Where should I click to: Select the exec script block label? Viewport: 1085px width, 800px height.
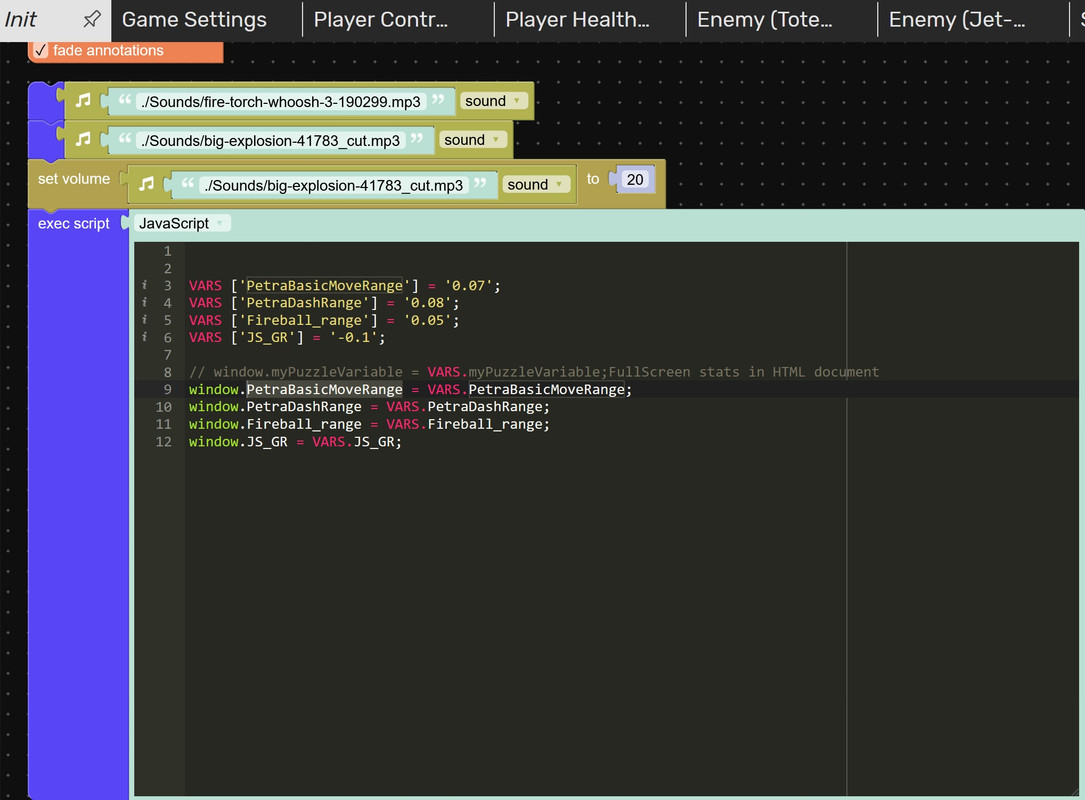[74, 223]
